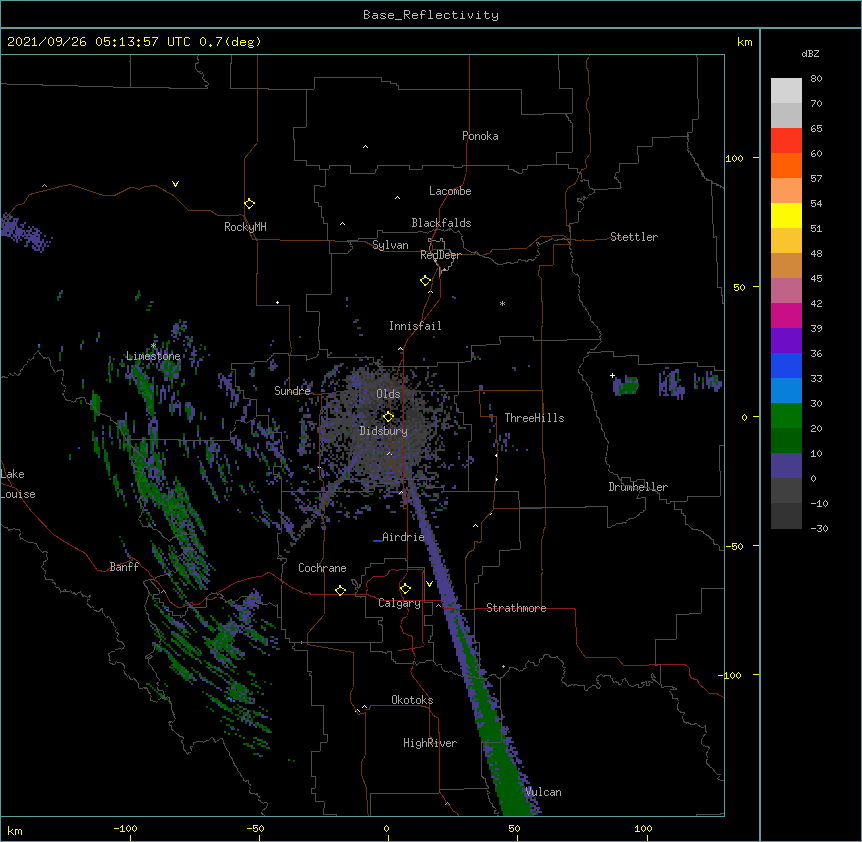Click the Olds town label

point(388,394)
